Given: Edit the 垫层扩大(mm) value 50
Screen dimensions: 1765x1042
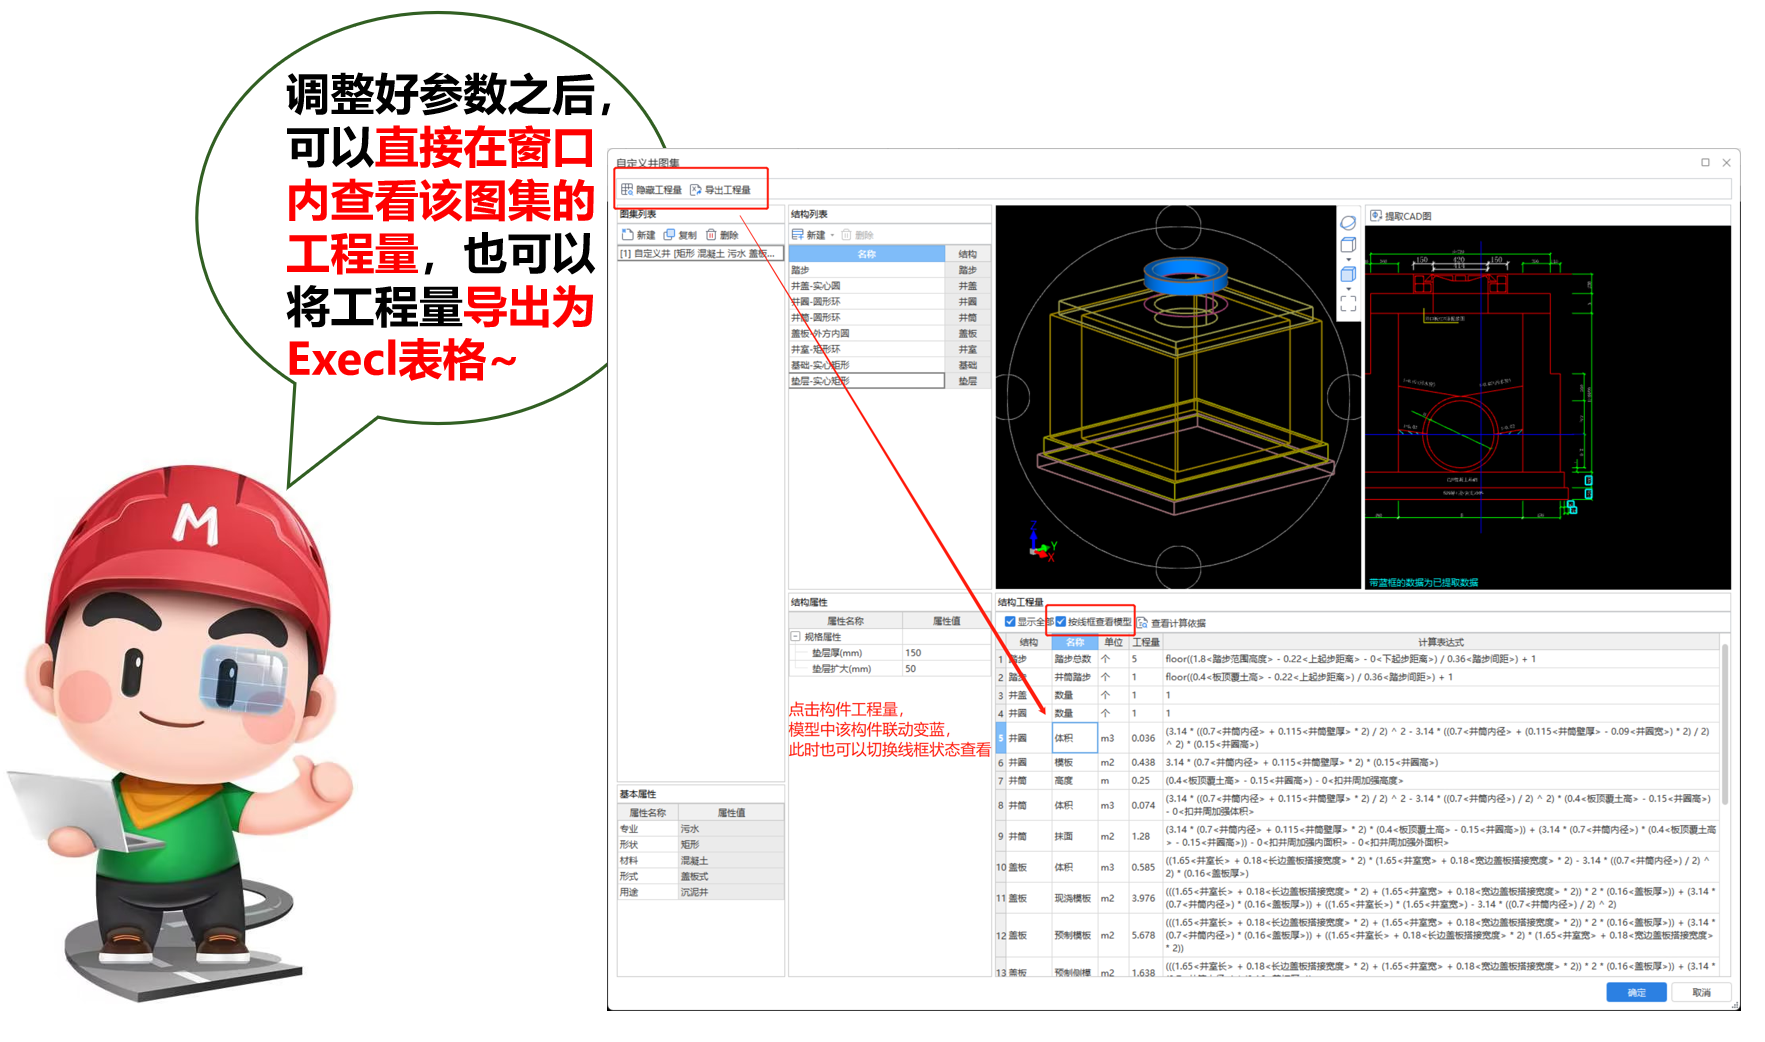Looking at the screenshot, I should [945, 669].
